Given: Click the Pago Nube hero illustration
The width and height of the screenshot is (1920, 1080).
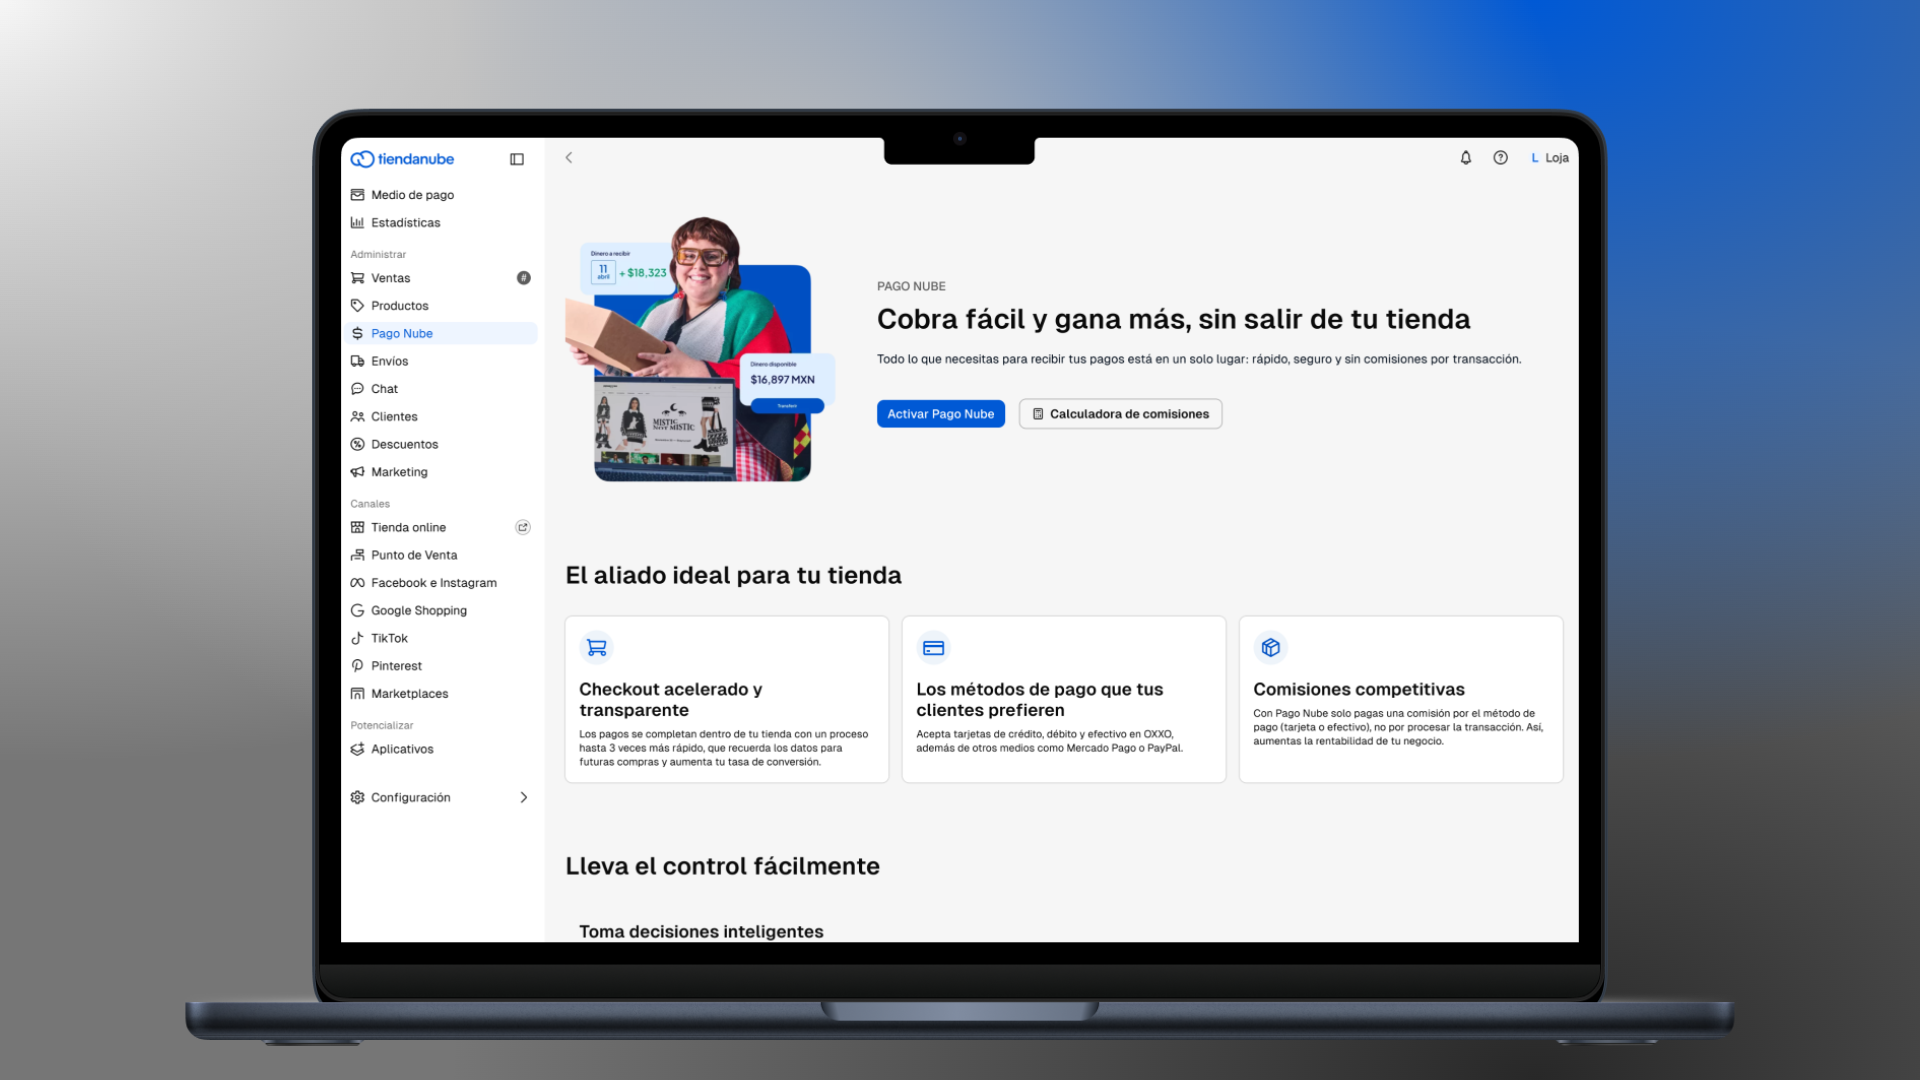Looking at the screenshot, I should click(x=701, y=349).
